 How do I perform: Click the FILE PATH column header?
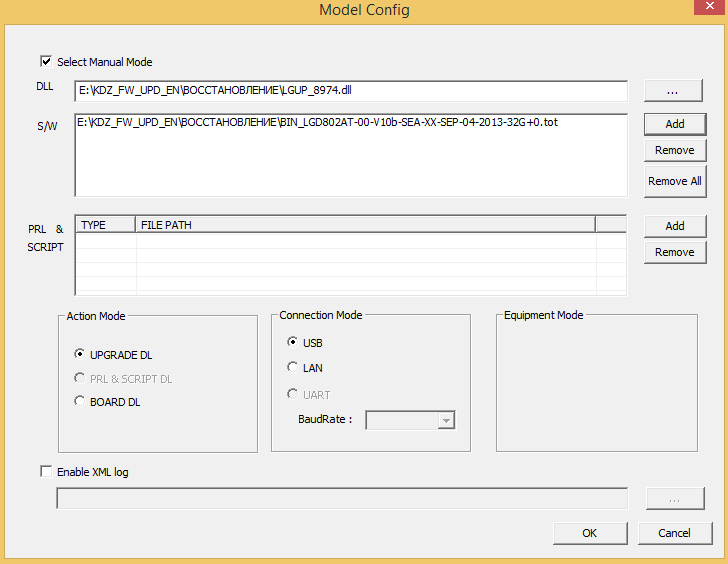(x=365, y=225)
